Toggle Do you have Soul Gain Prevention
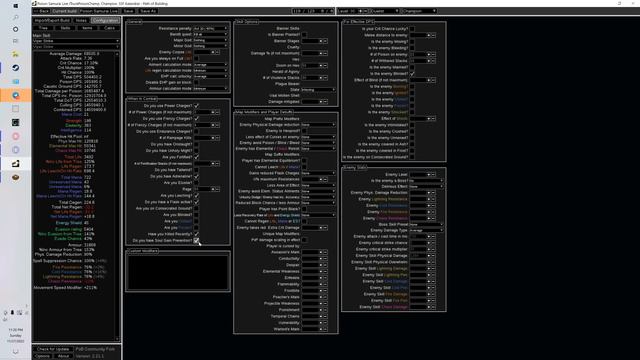This screenshot has height=360, width=640. pos(196,240)
